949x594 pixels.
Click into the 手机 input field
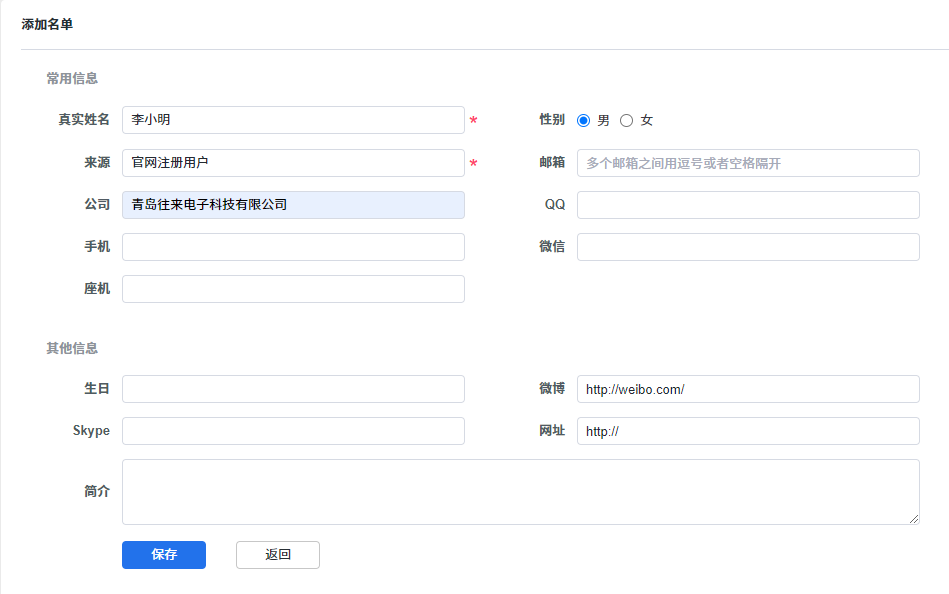pyautogui.click(x=293, y=247)
